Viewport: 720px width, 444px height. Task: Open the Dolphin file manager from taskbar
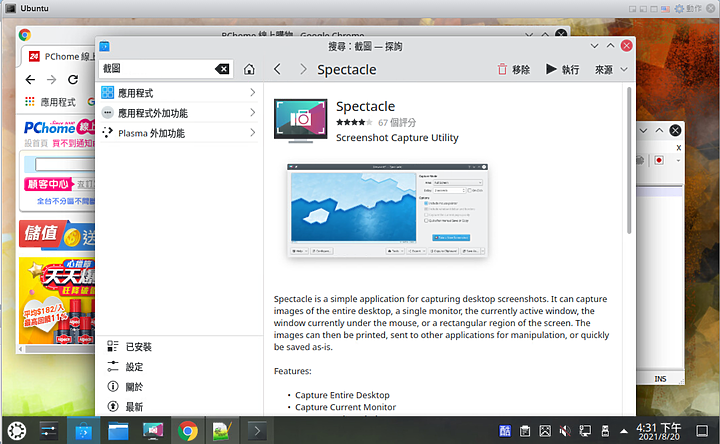(118, 431)
